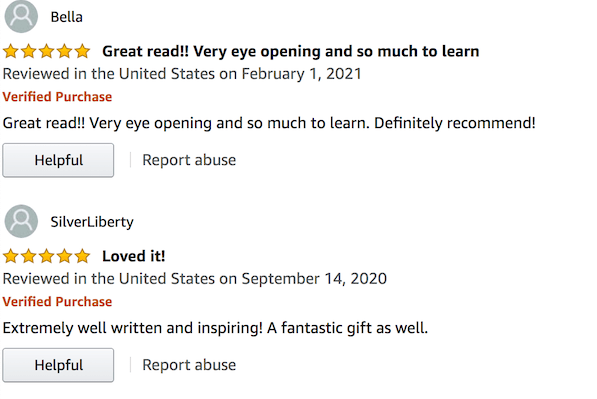Report abuse on SilverLiberty's review
Image resolution: width=597 pixels, height=399 pixels.
189,365
